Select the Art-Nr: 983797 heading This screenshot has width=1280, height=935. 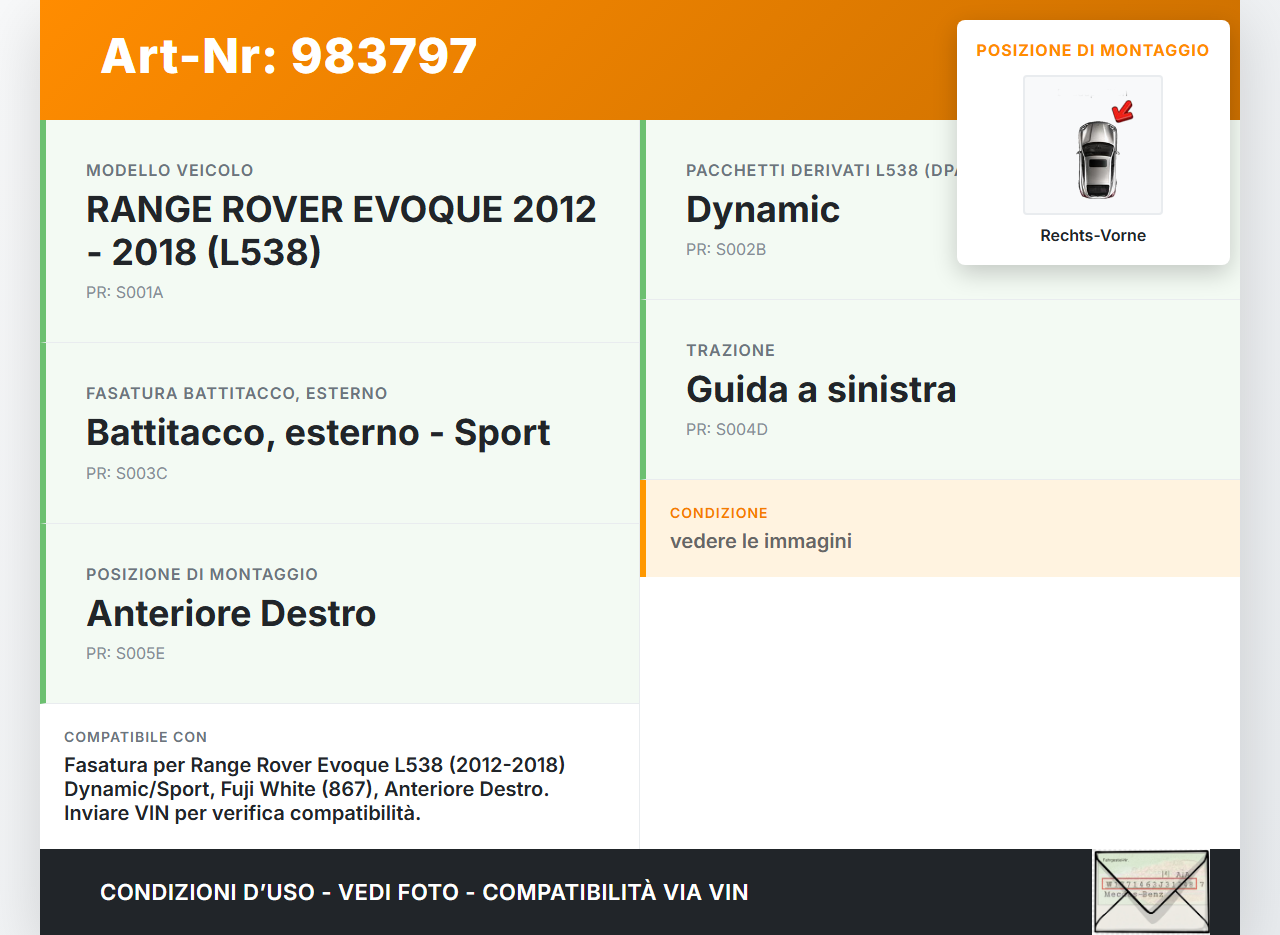click(289, 56)
